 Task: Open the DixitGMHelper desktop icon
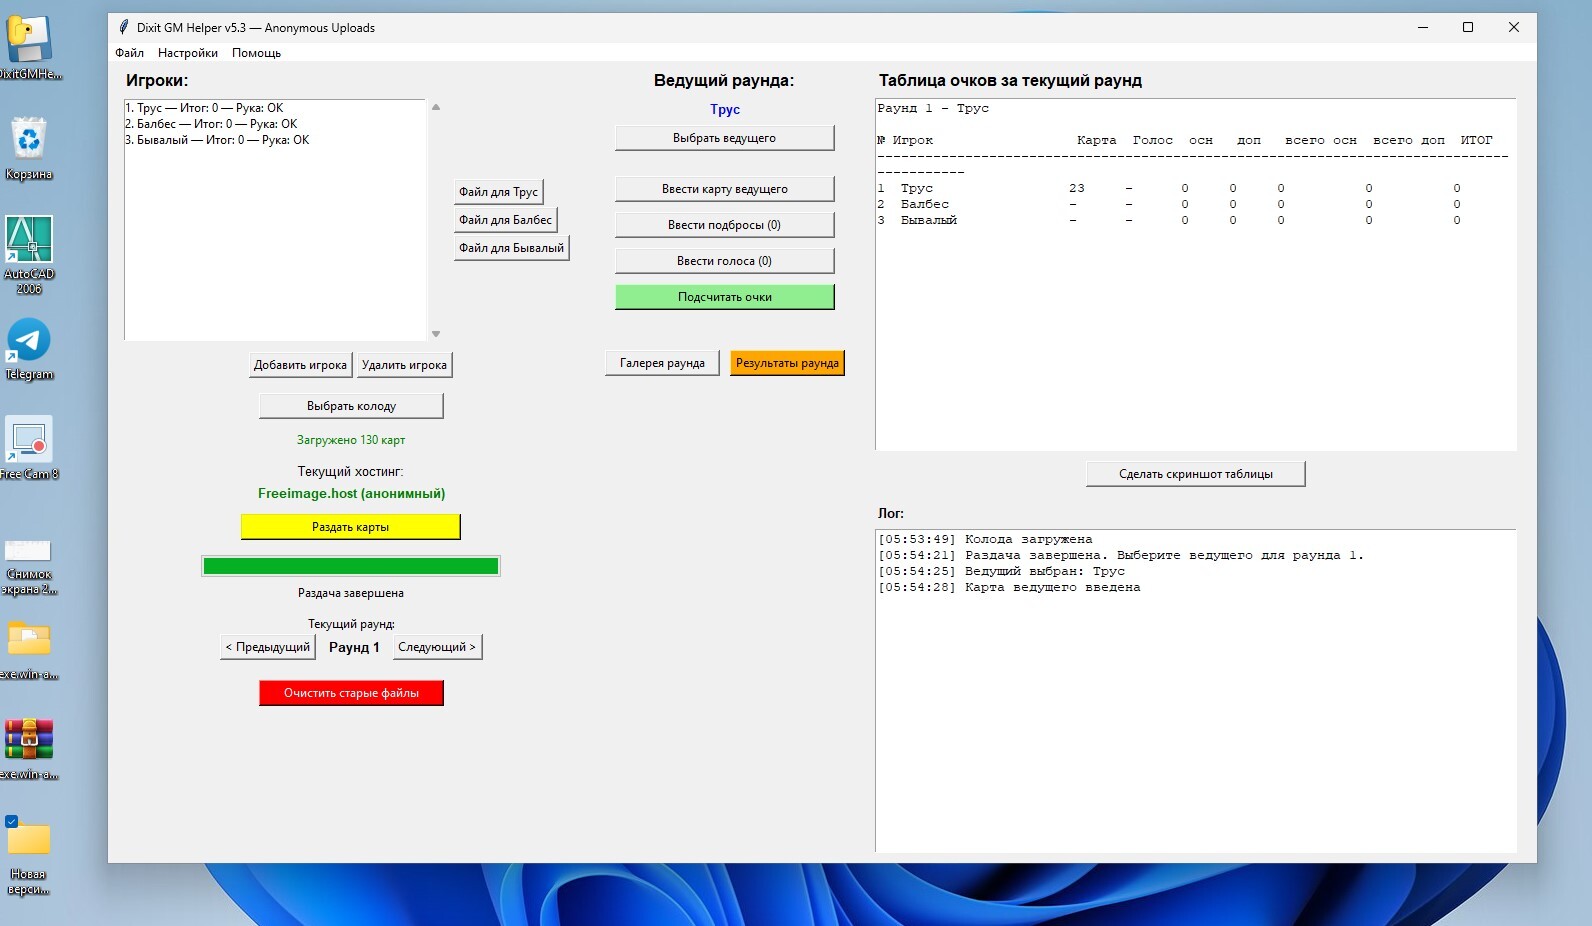click(29, 47)
